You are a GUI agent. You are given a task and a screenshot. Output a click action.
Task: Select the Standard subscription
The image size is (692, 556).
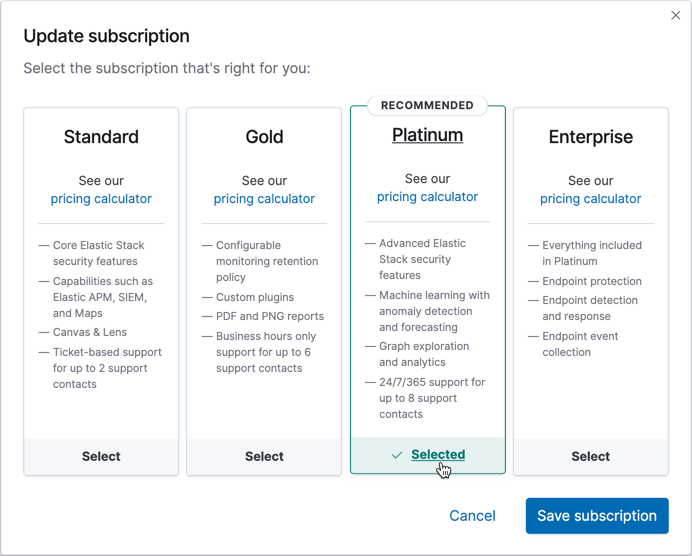coord(101,456)
